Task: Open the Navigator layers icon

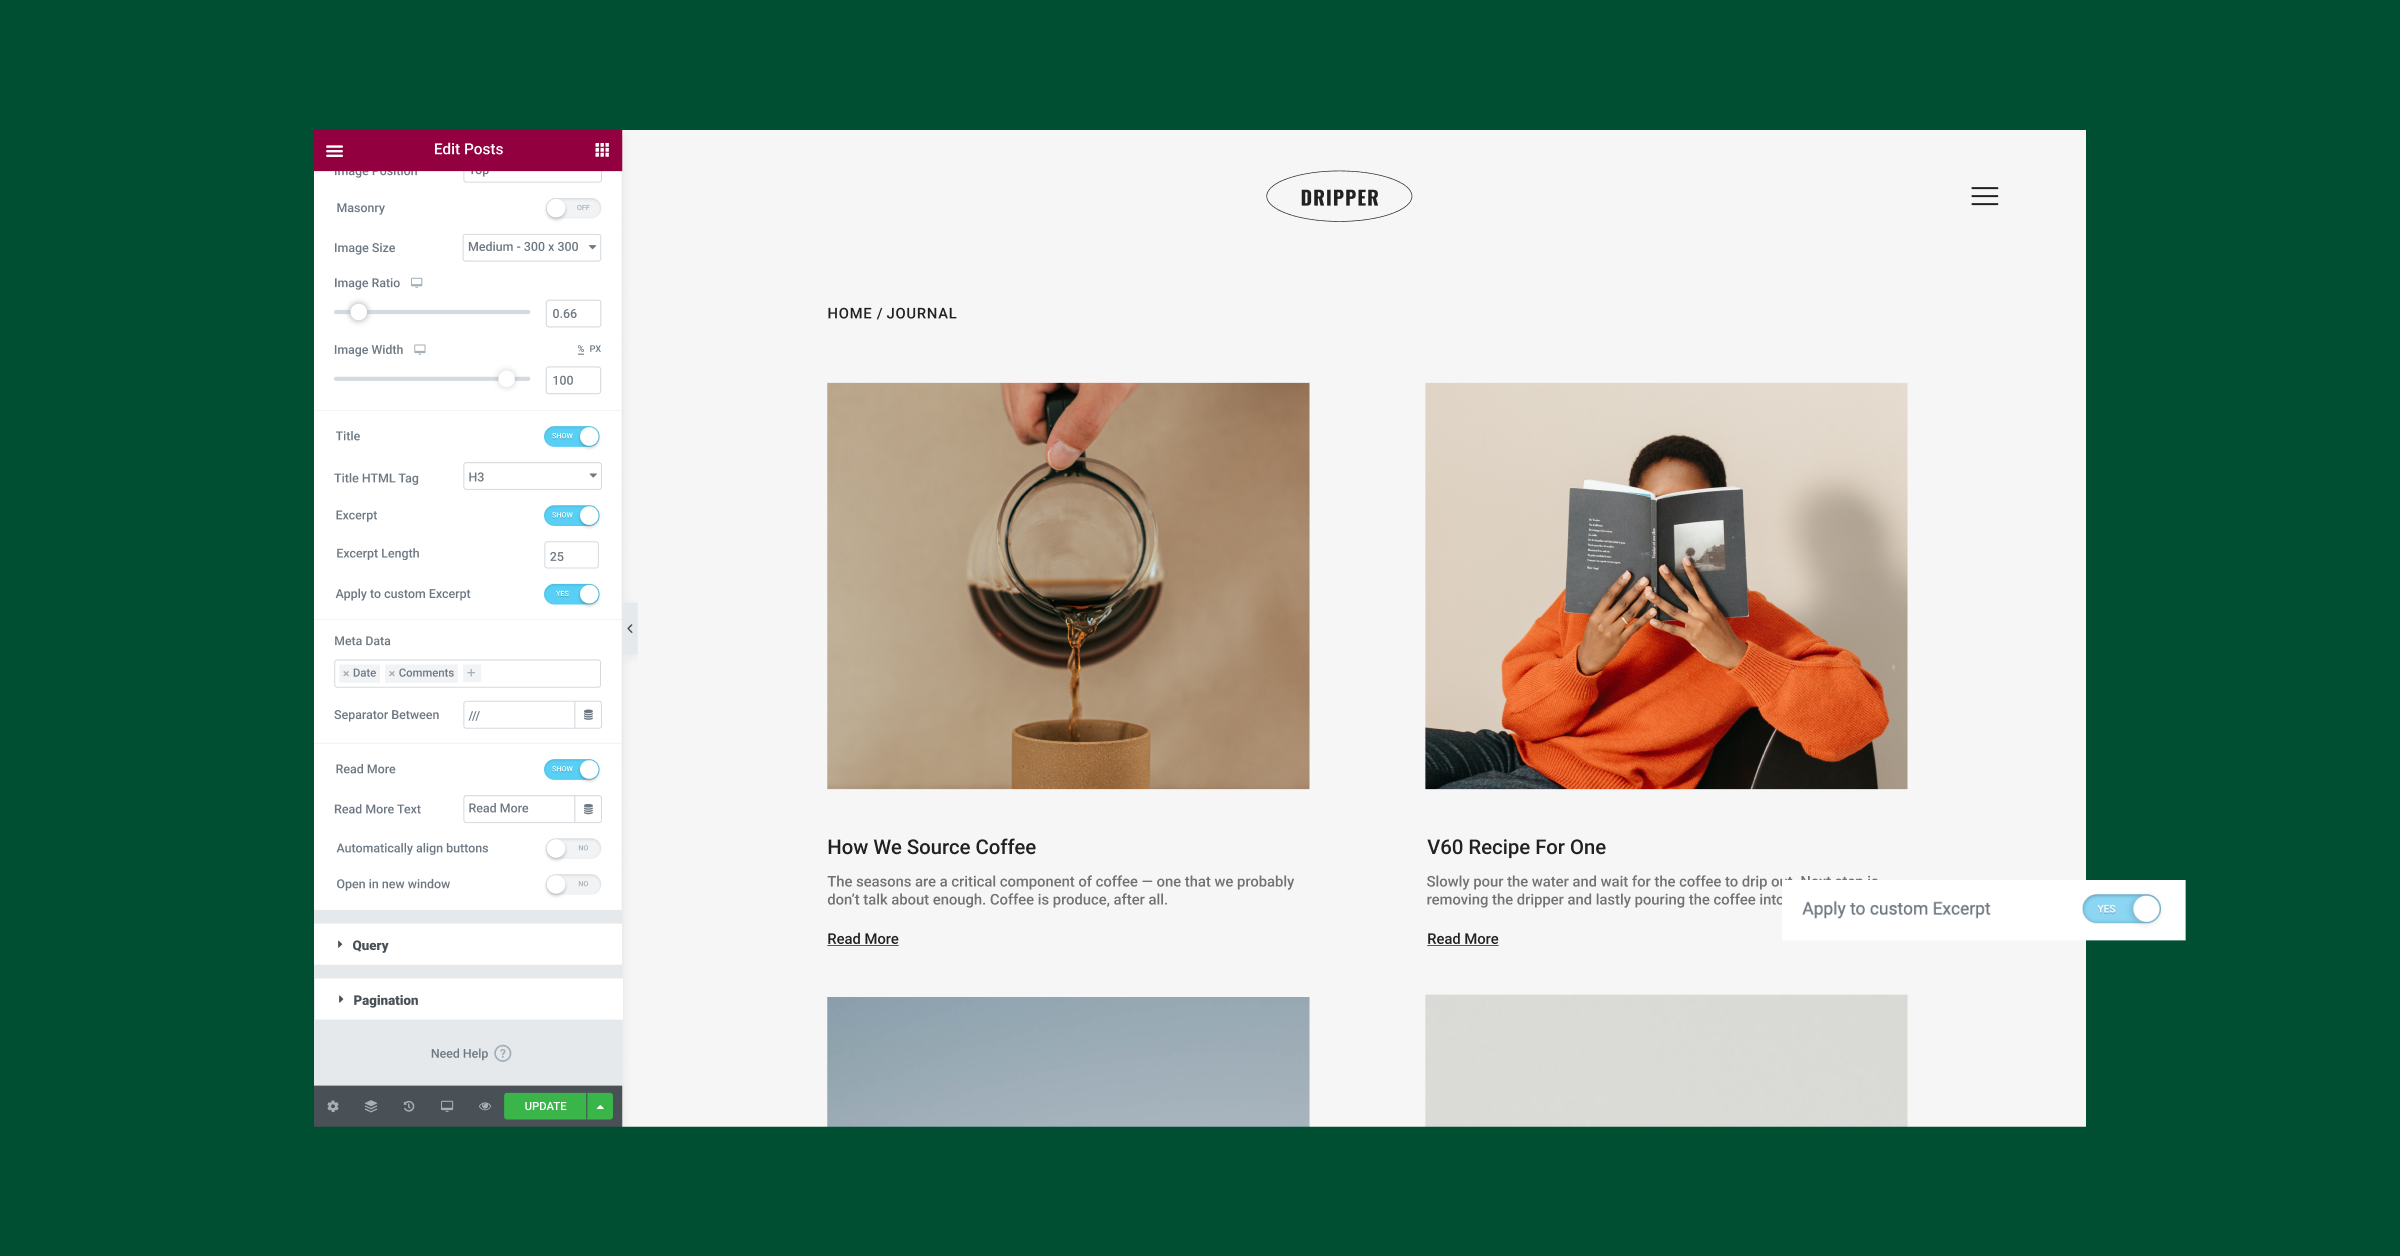Action: tap(371, 1106)
